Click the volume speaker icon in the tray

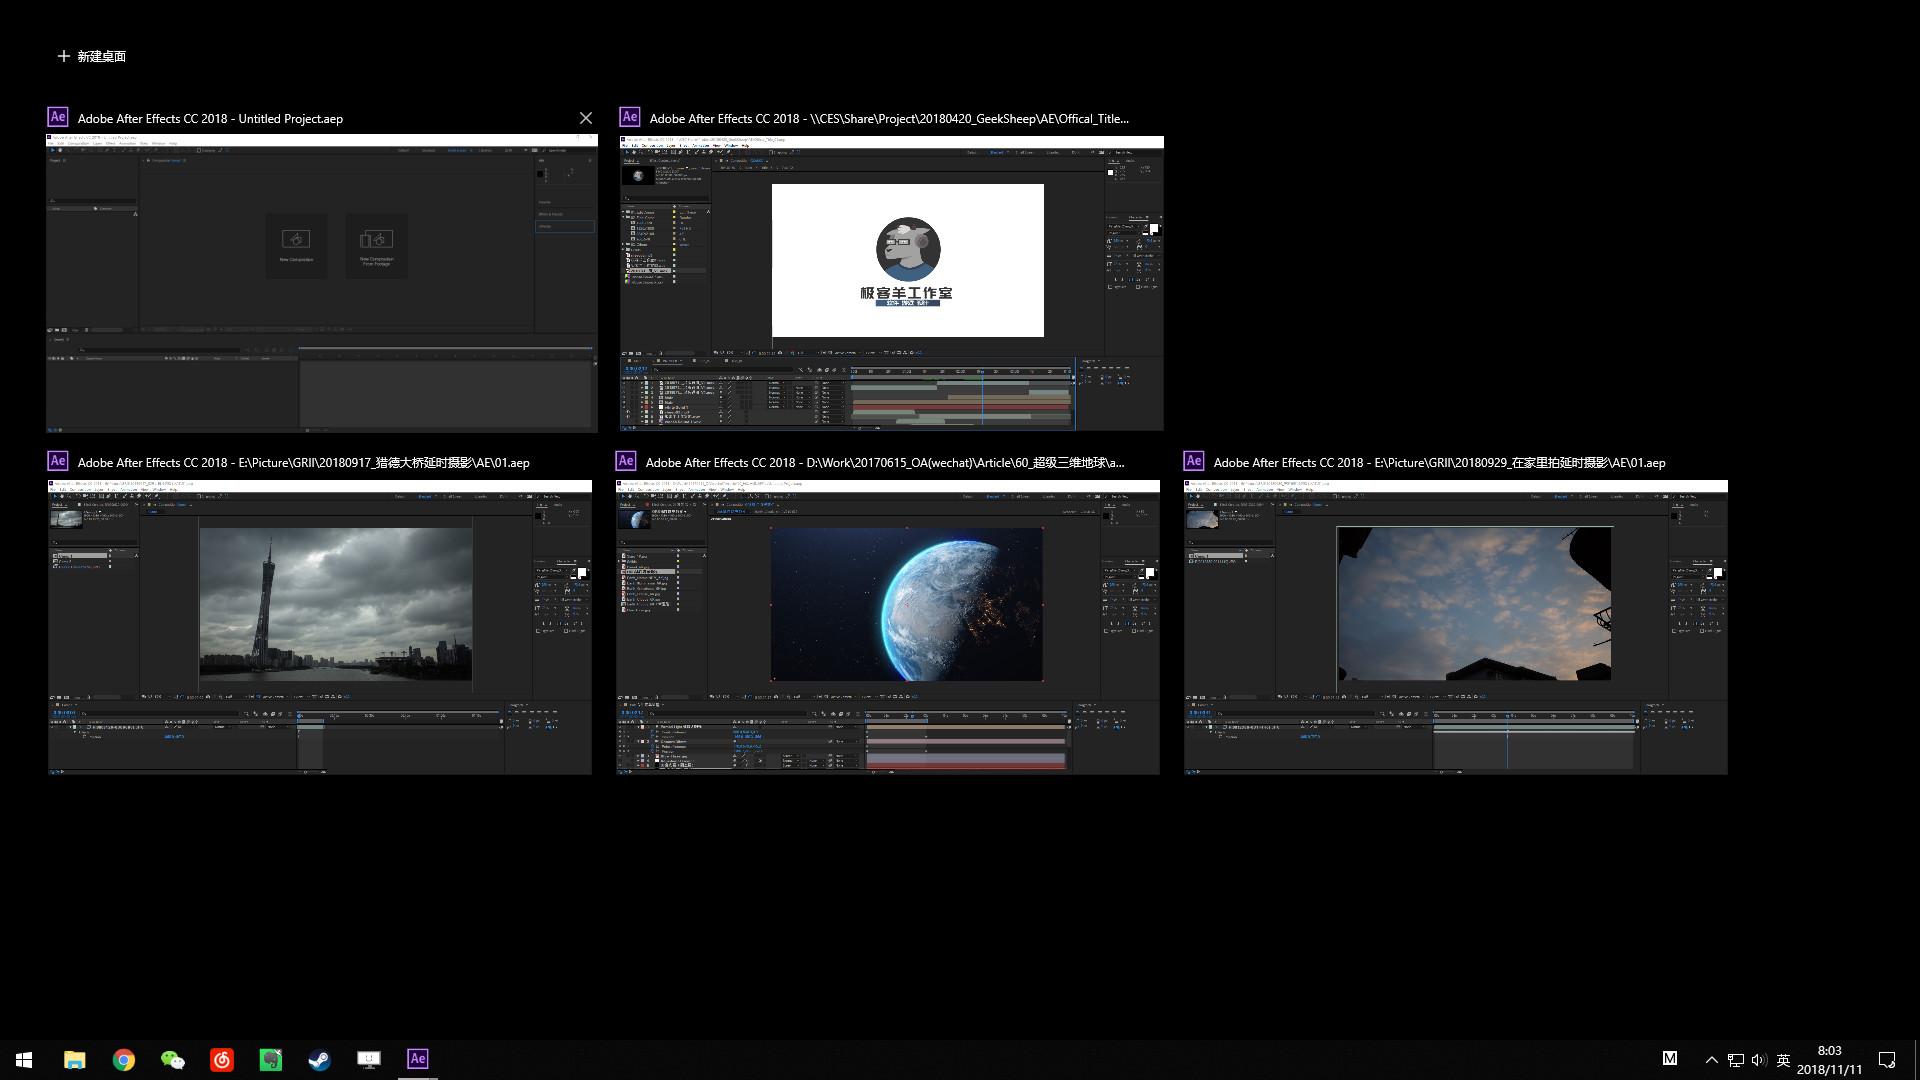coord(1758,1059)
